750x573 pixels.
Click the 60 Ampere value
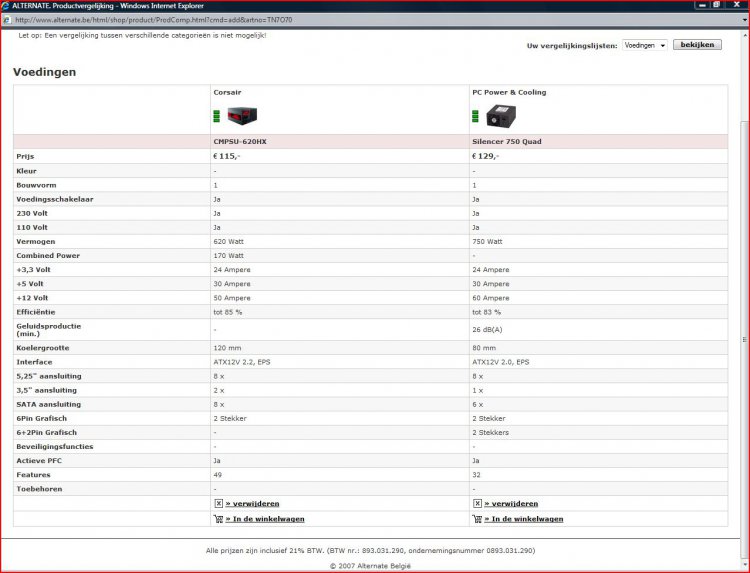[x=490, y=298]
